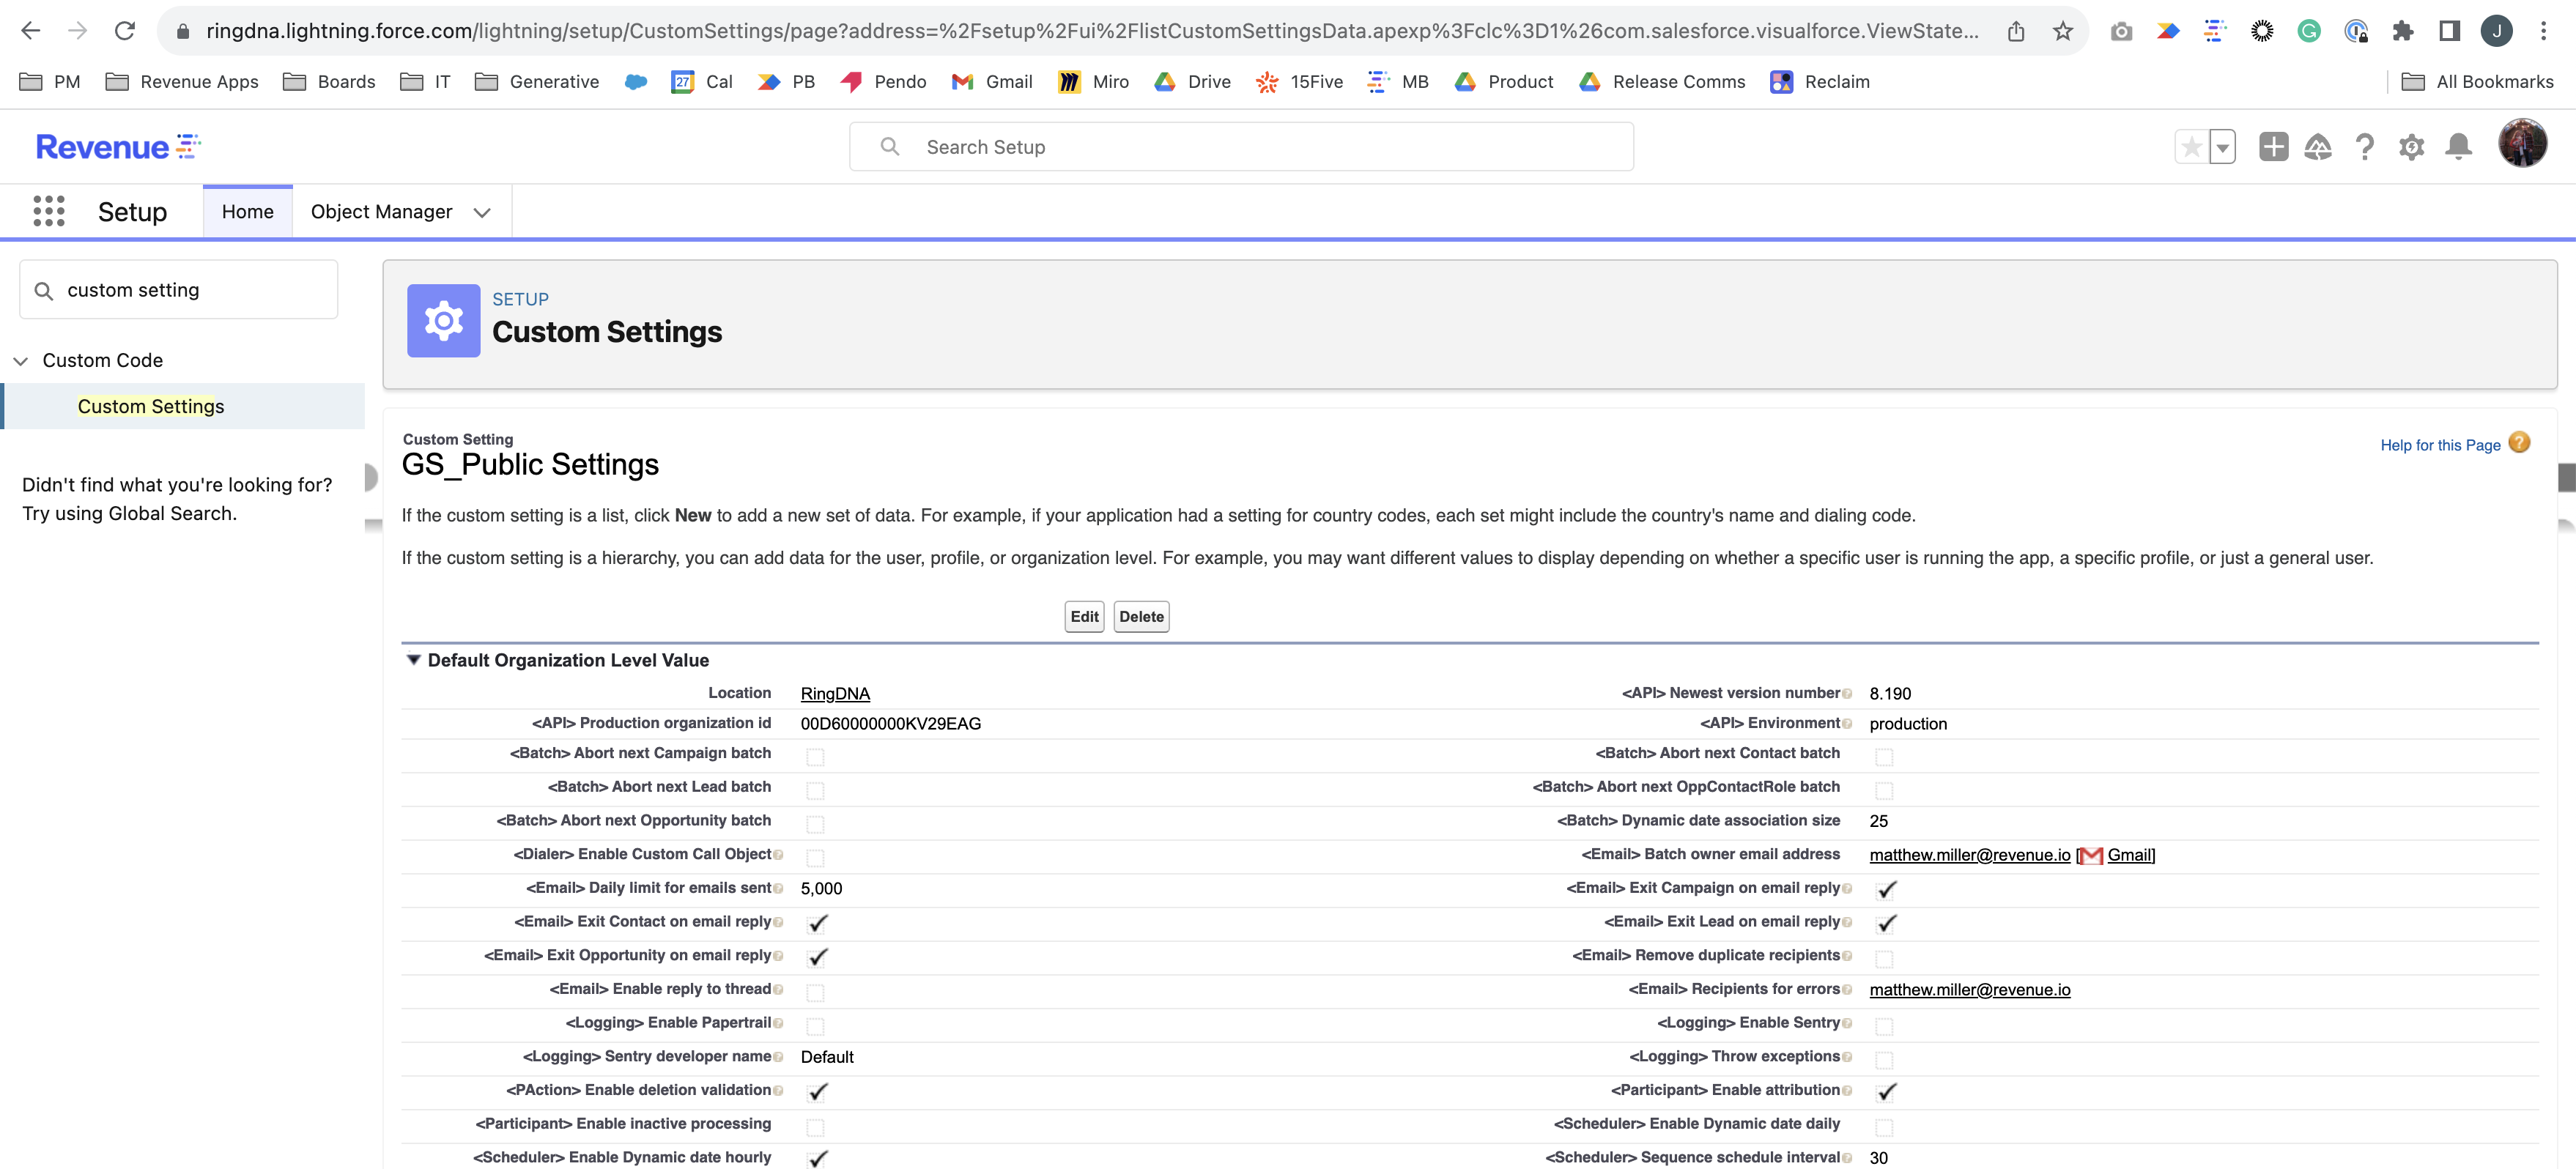Click the Remove duplicate recipients checkbox
The height and width of the screenshot is (1169, 2576).
[1884, 959]
